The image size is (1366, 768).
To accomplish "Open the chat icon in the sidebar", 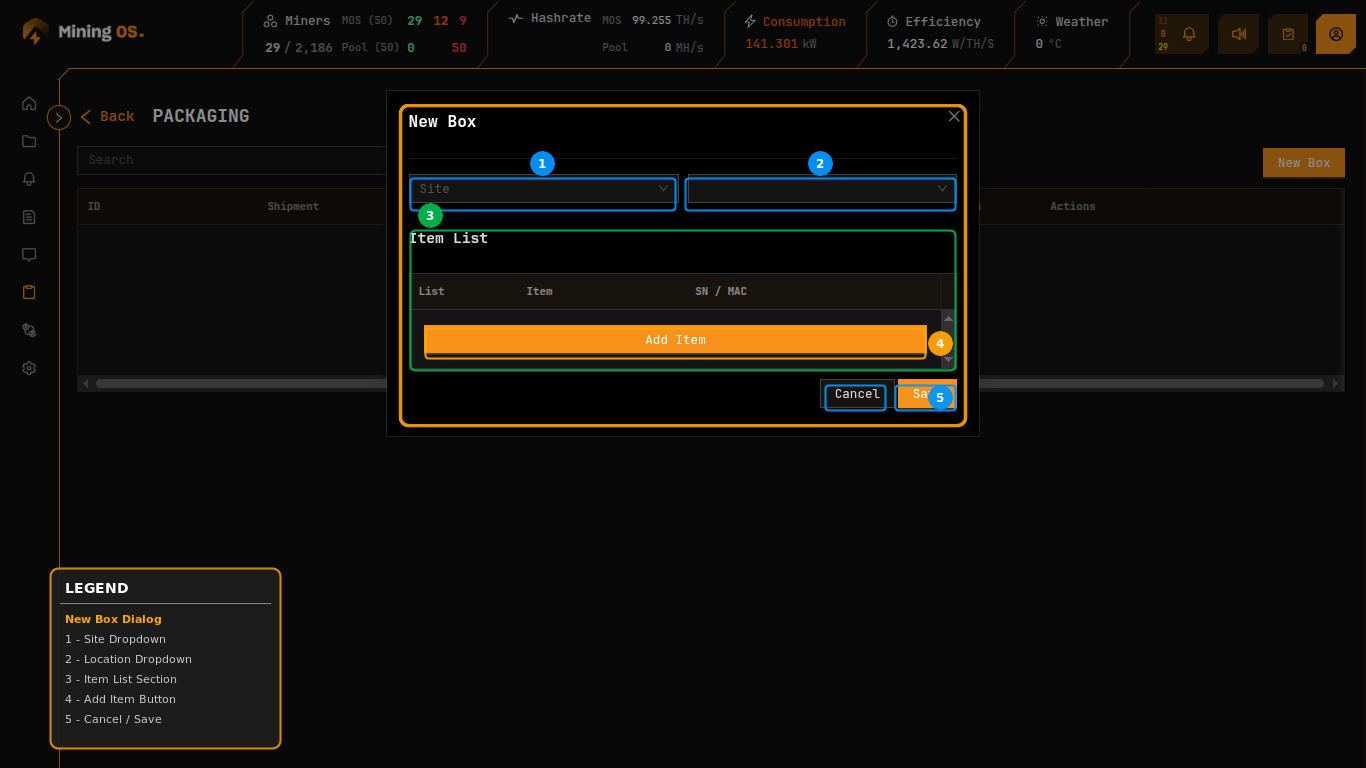I will point(29,255).
